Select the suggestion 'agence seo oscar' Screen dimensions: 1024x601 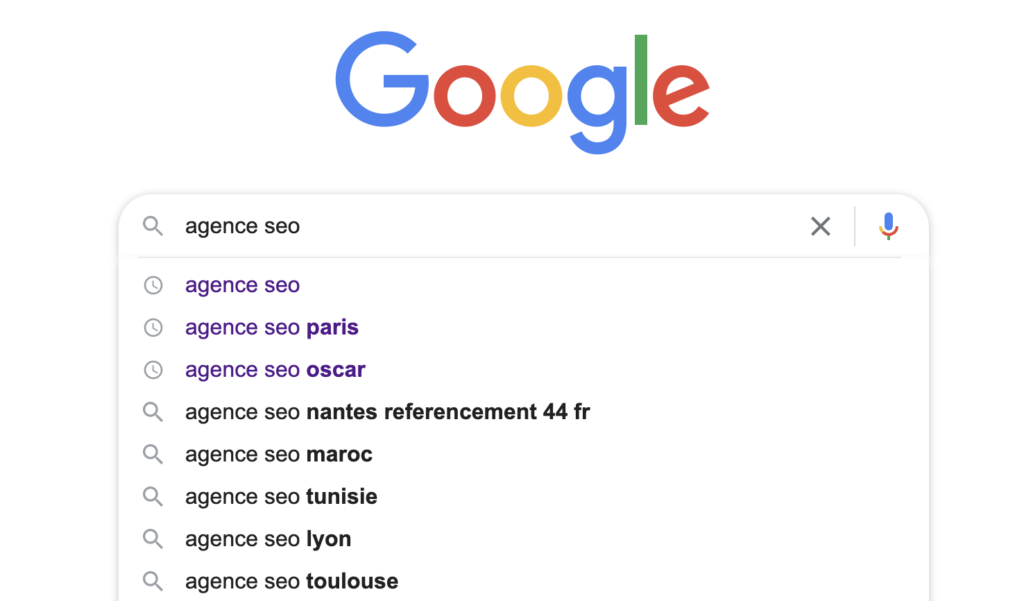(275, 369)
